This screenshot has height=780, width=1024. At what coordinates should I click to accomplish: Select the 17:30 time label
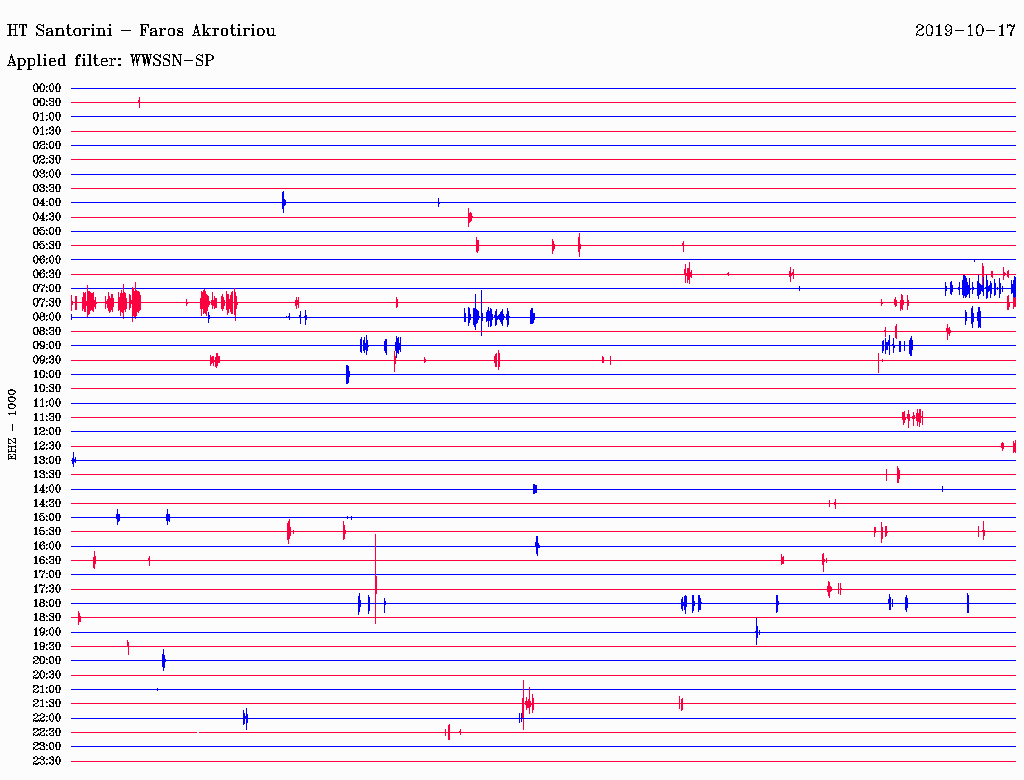(x=46, y=589)
